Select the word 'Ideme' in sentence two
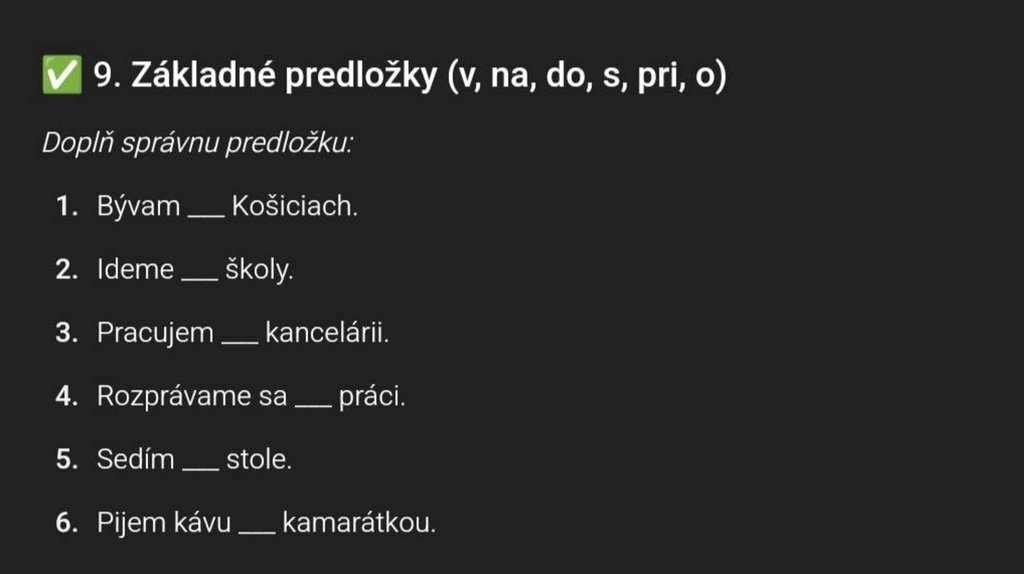This screenshot has width=1024, height=574. (x=135, y=270)
